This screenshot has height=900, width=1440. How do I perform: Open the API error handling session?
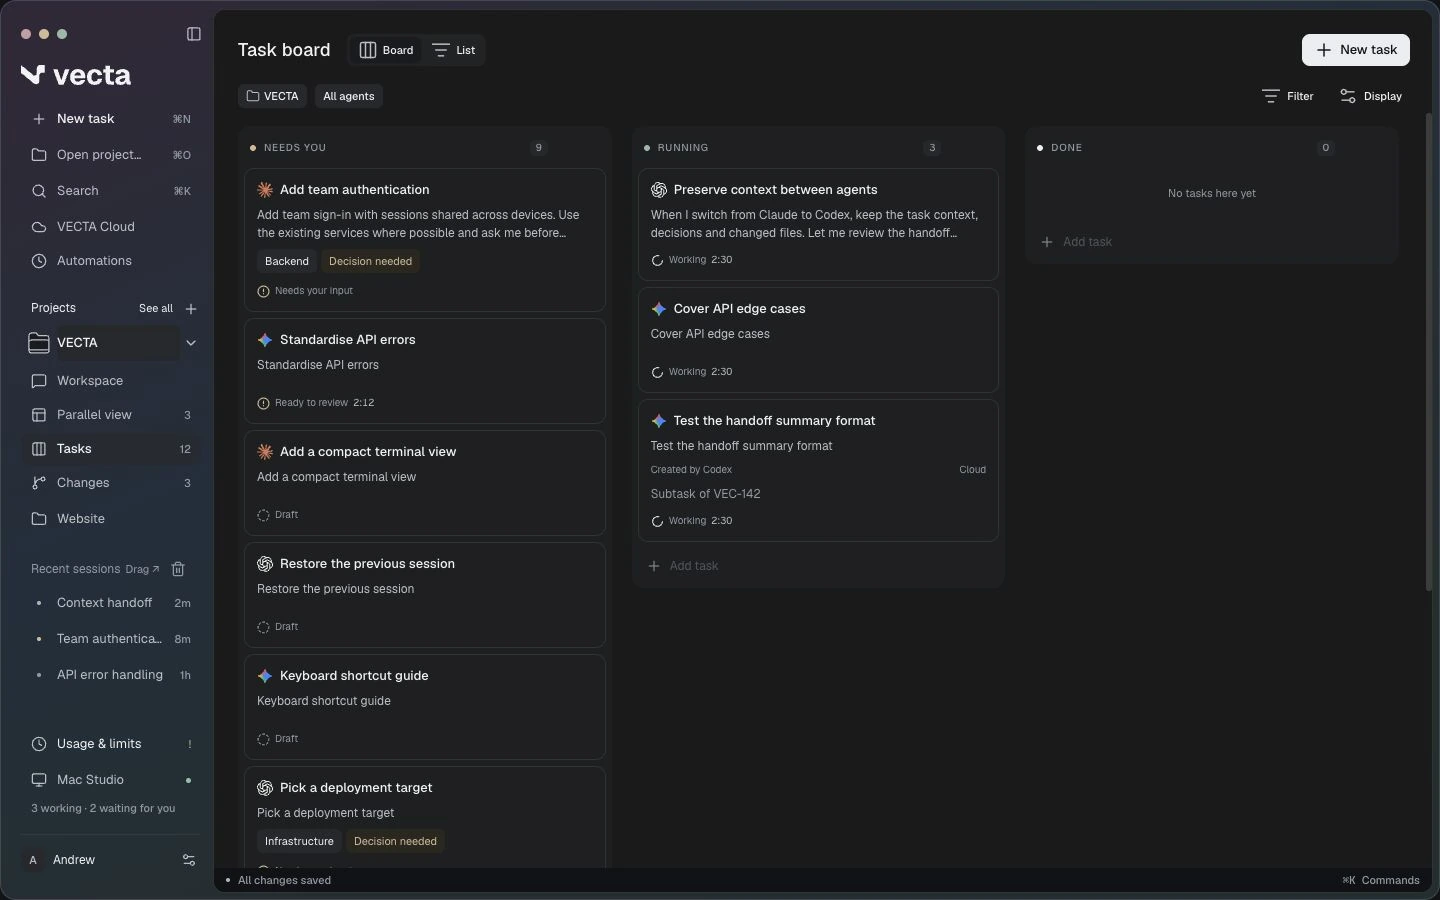tap(110, 675)
